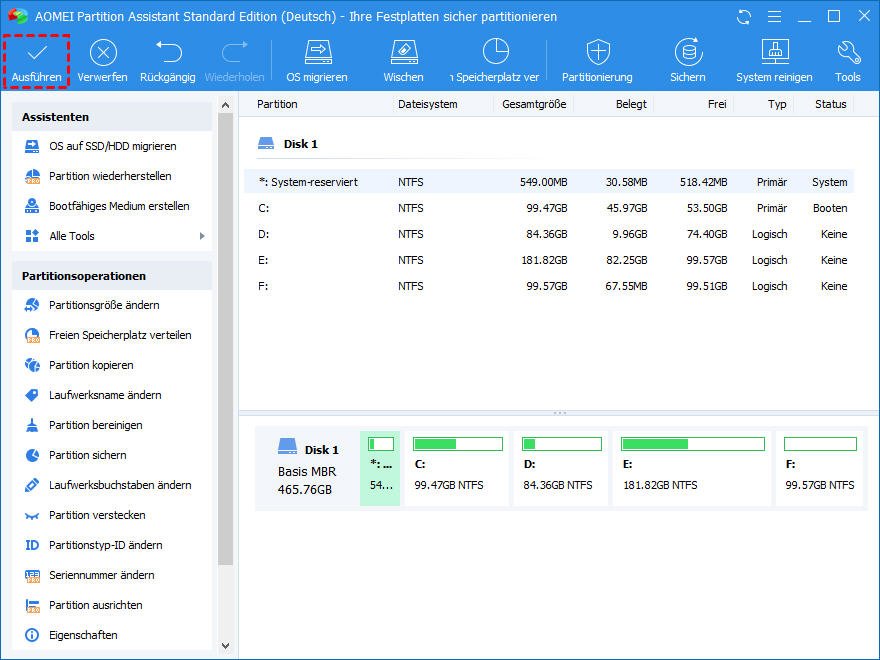Click the Ausführen checkmark icon
This screenshot has width=880, height=660.
pos(37,52)
